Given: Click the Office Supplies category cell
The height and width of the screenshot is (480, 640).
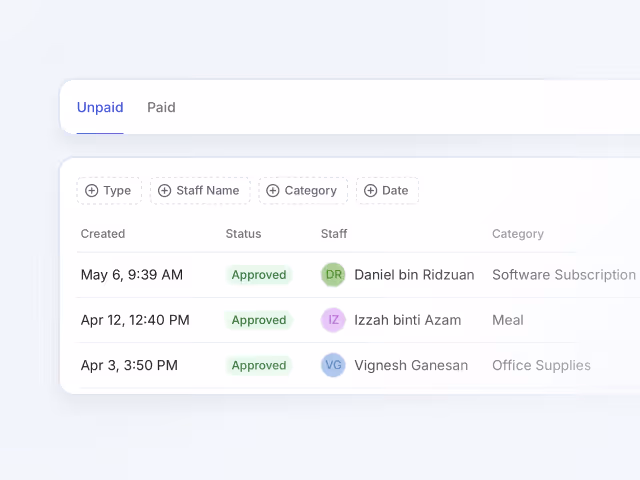Looking at the screenshot, I should (x=541, y=365).
